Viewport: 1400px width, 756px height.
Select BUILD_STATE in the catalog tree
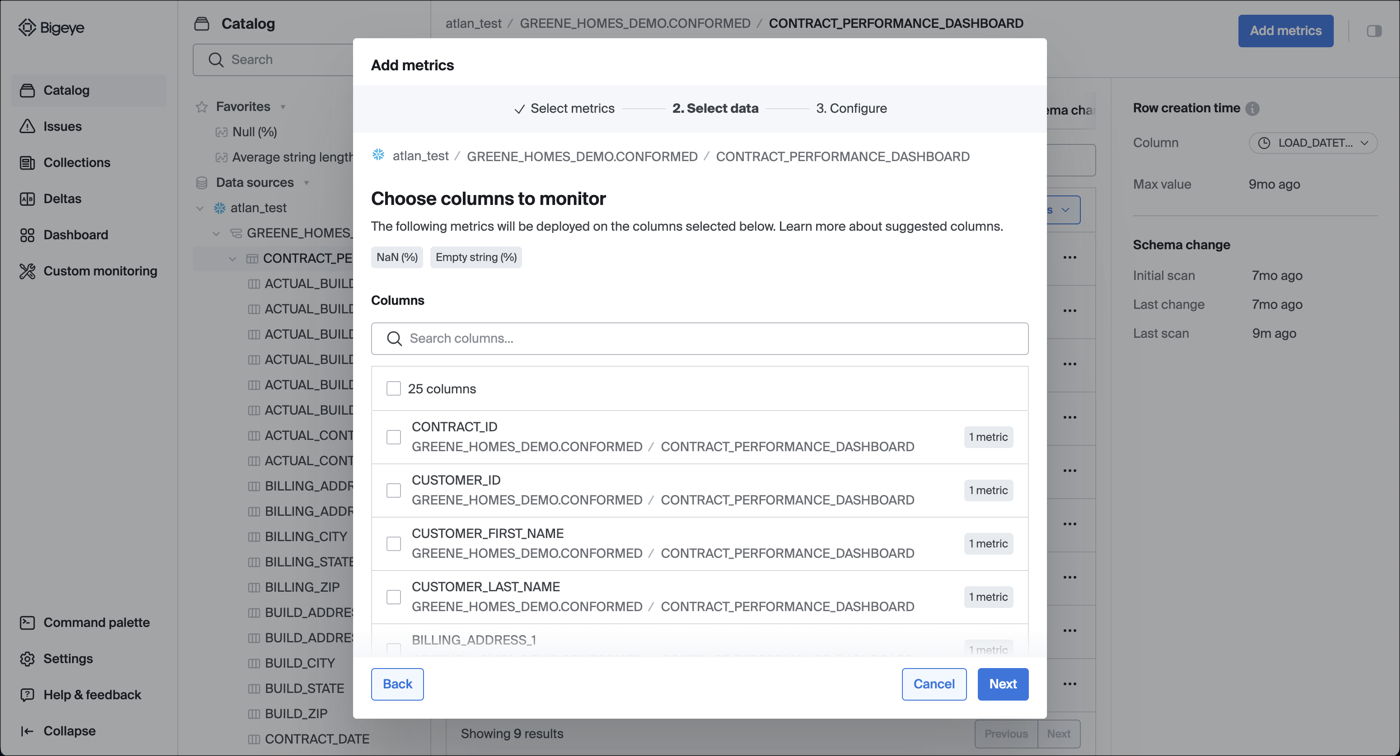[x=304, y=688]
